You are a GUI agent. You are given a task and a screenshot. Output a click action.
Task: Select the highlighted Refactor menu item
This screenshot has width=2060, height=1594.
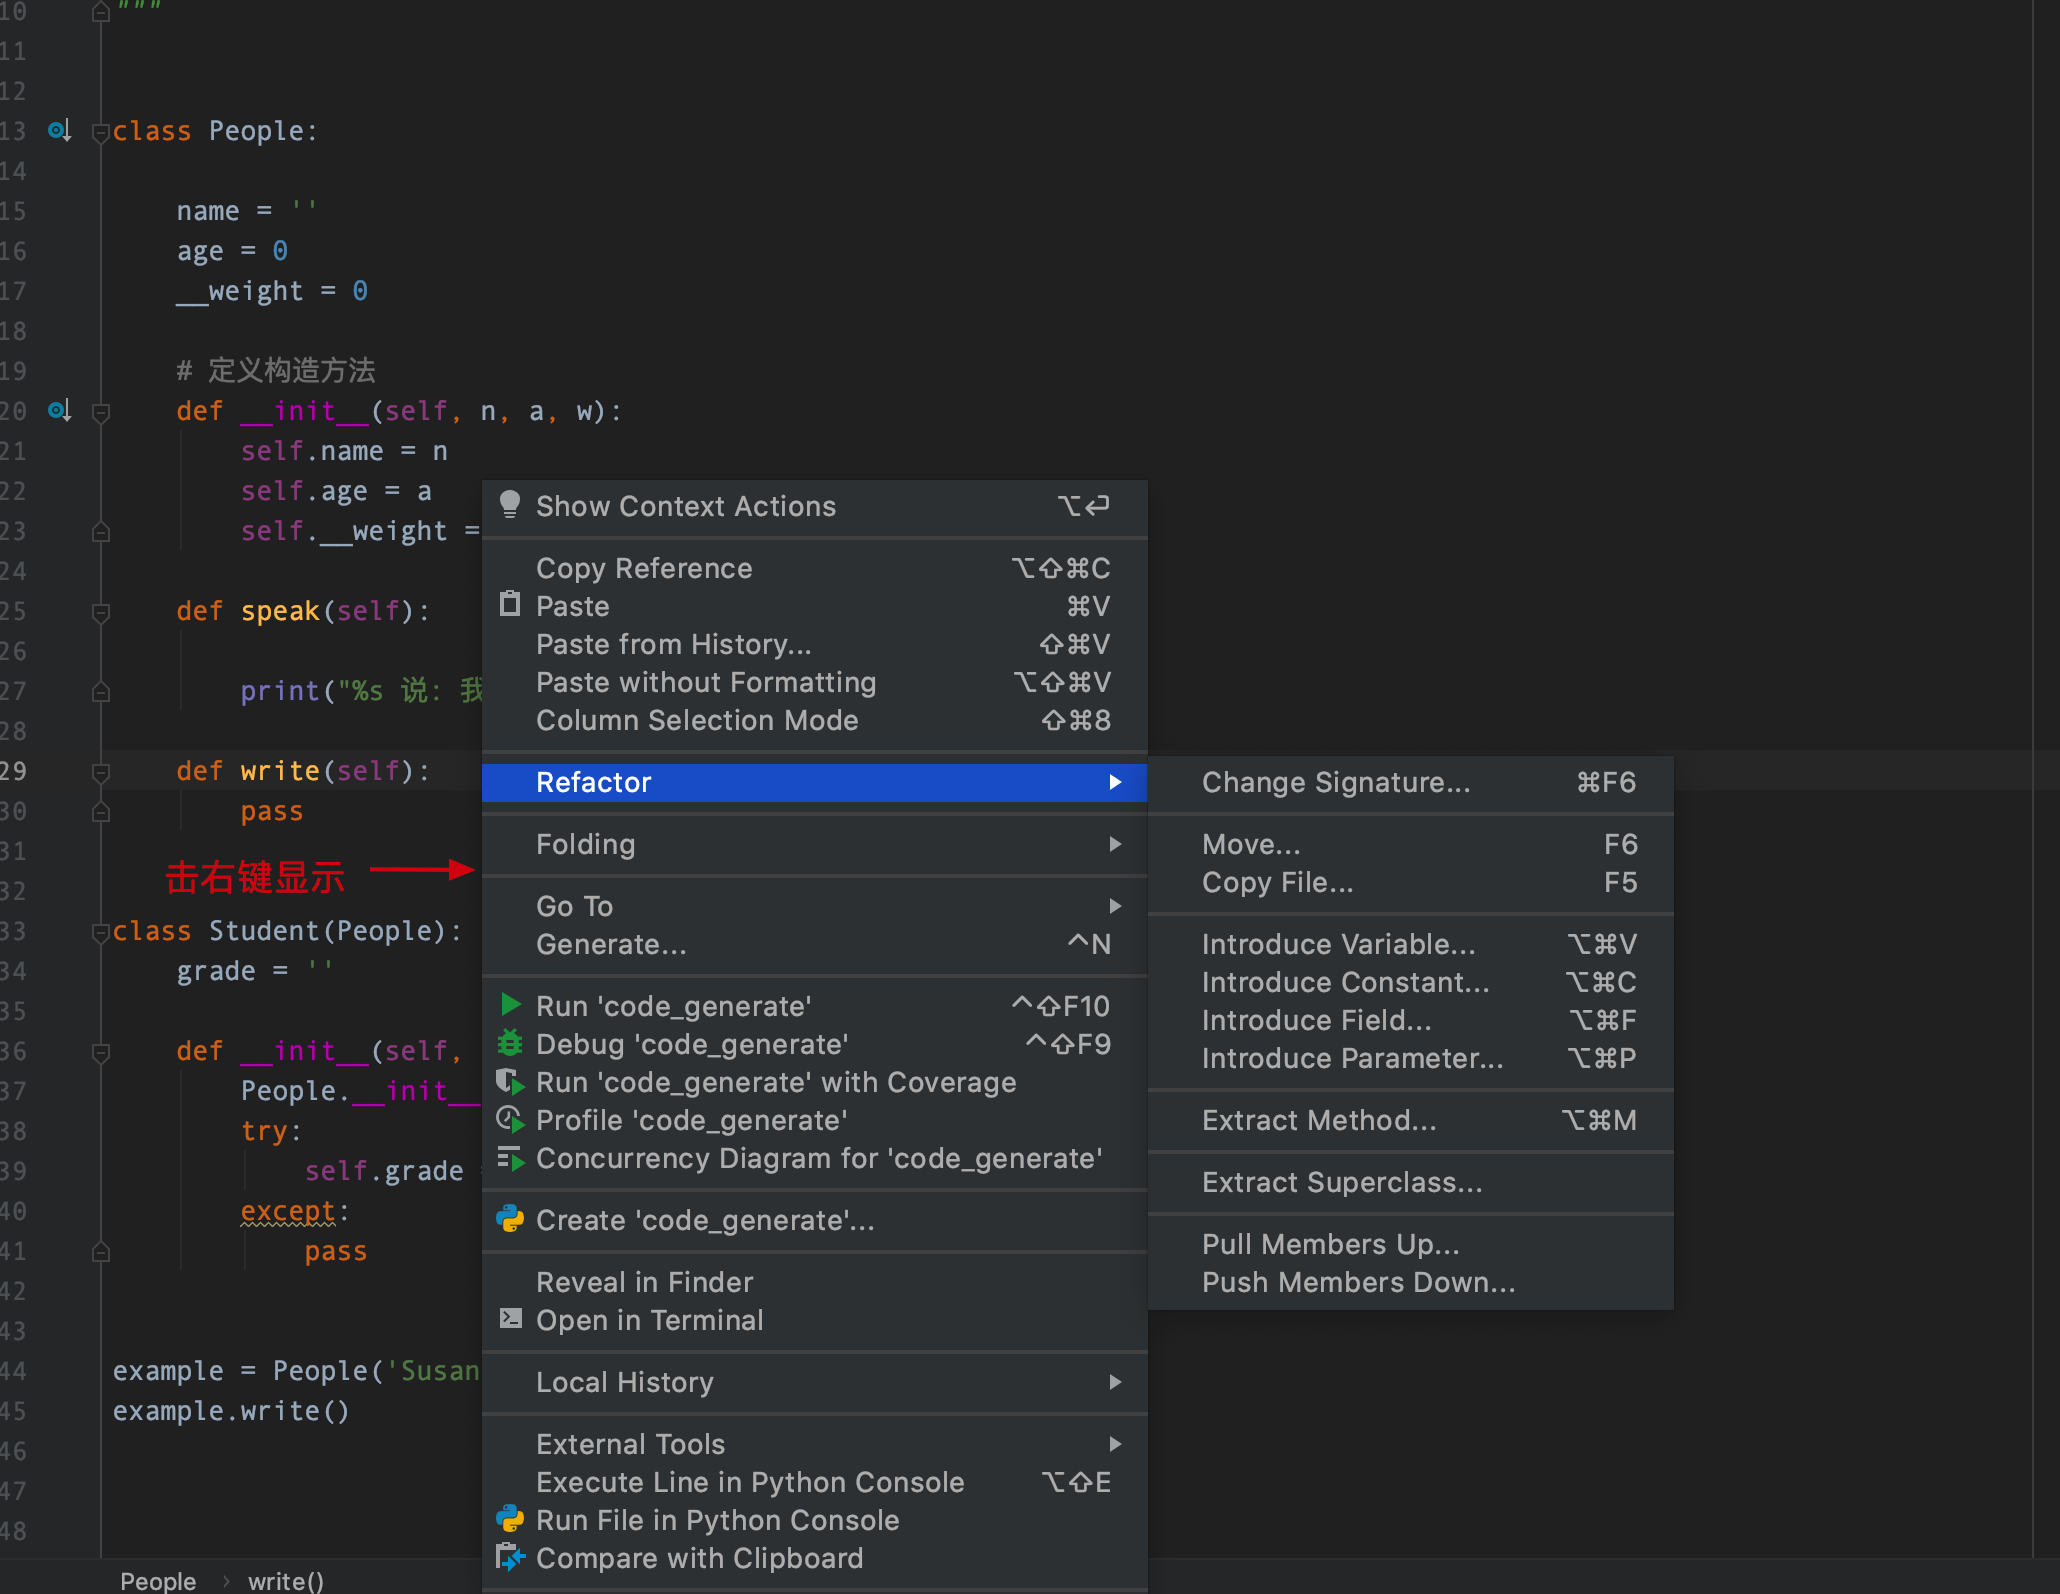click(814, 782)
